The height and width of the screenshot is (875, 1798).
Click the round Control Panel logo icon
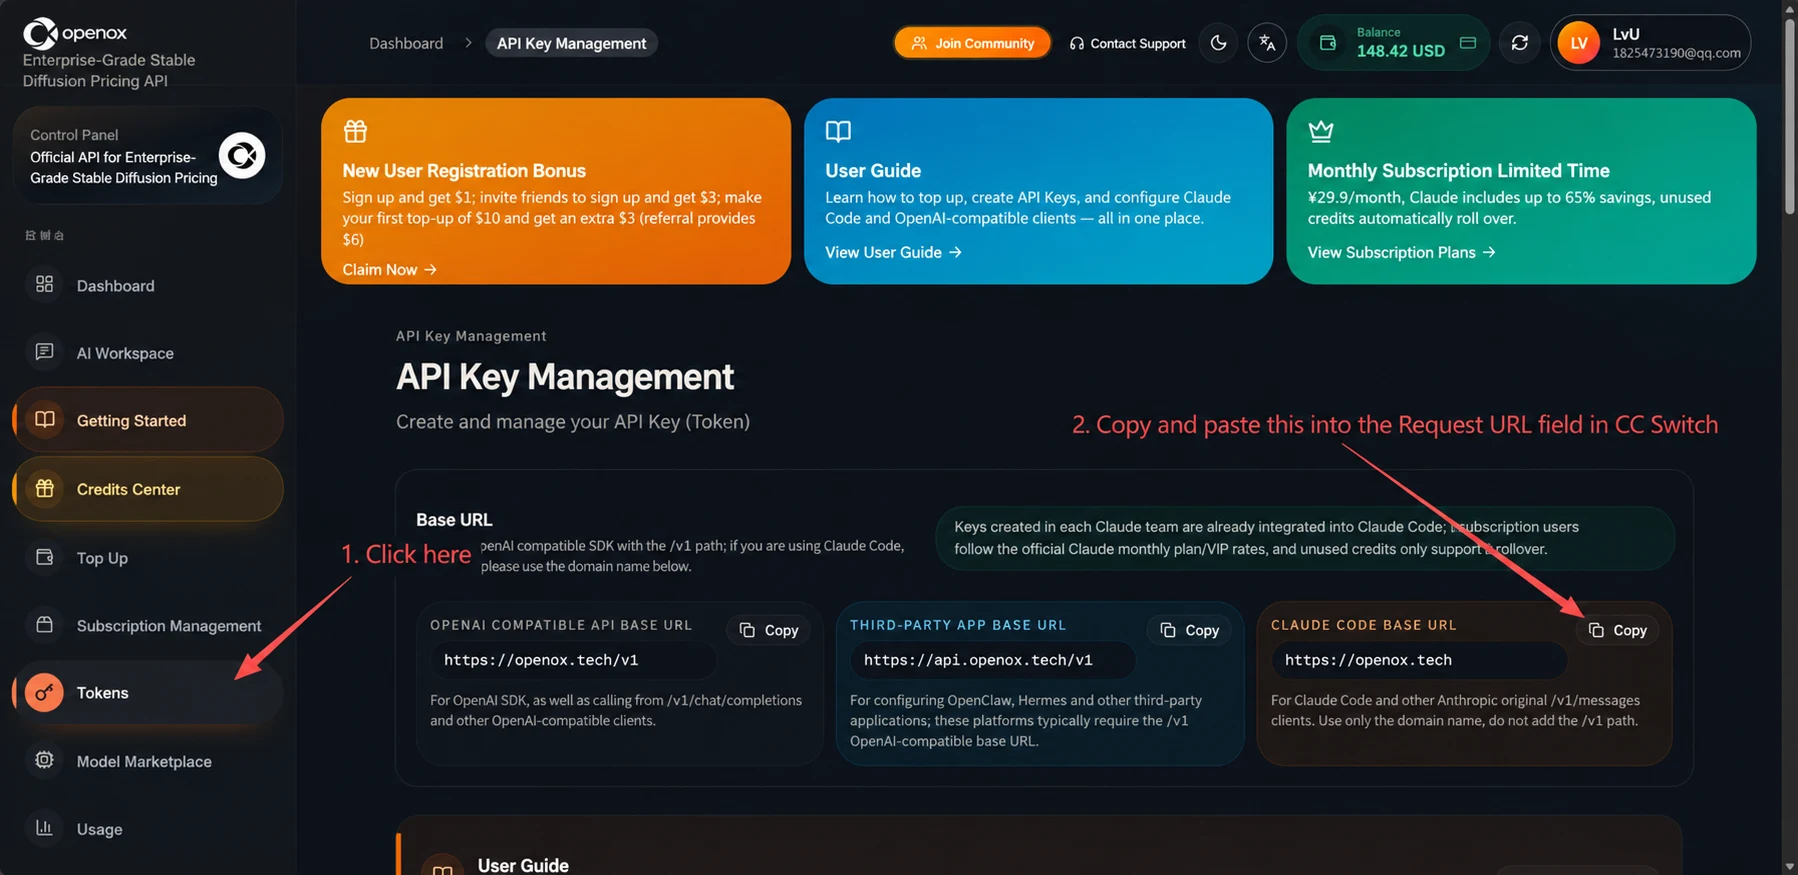tap(242, 155)
